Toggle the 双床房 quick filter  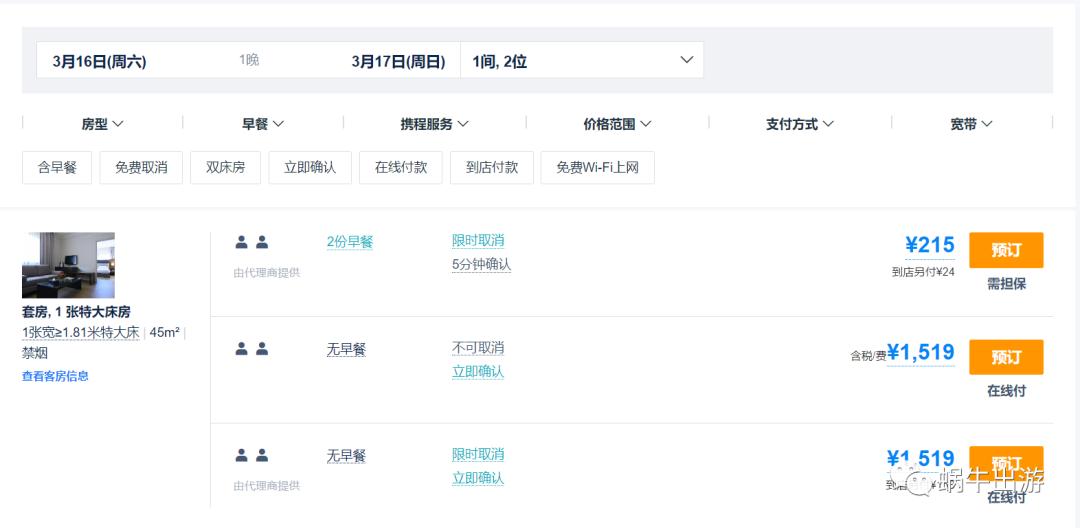tap(225, 167)
